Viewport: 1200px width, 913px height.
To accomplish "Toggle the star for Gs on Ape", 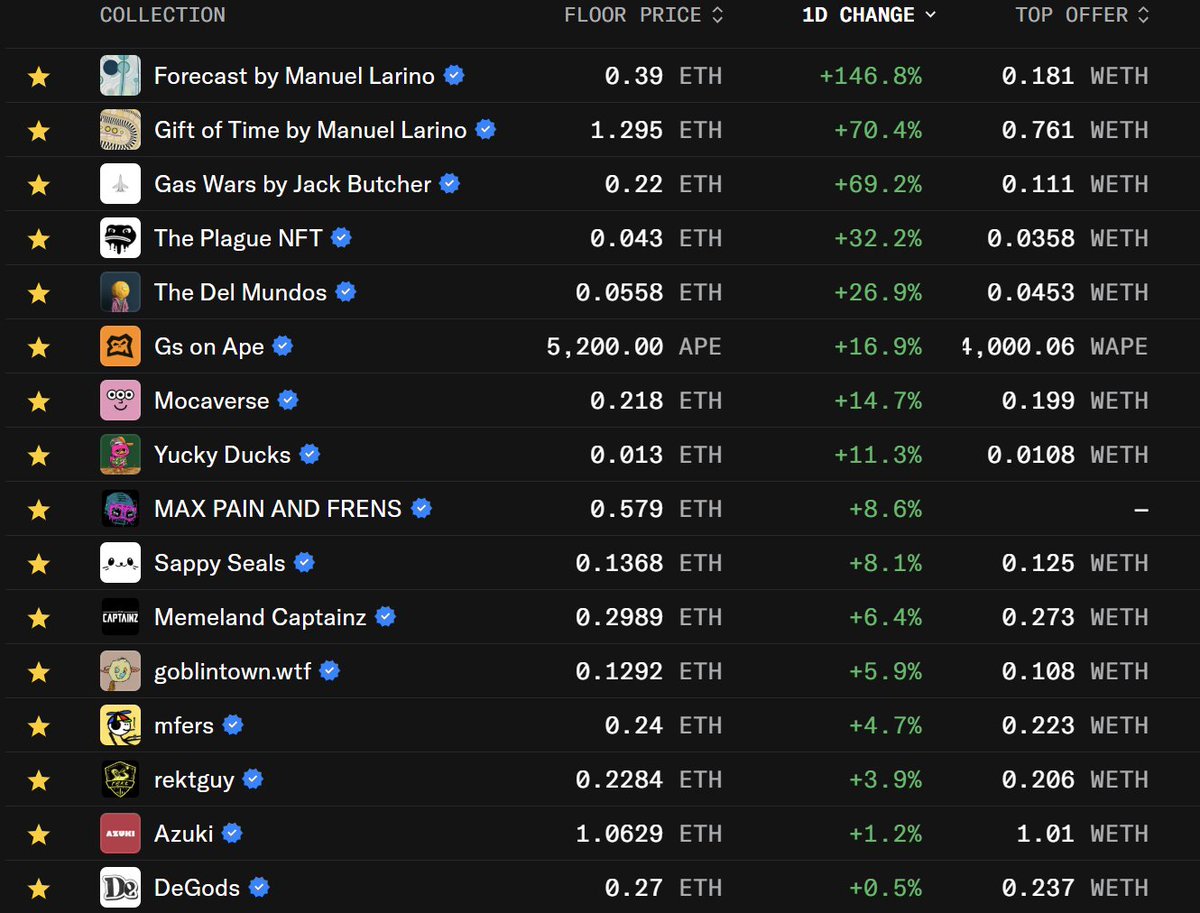I will point(39,346).
